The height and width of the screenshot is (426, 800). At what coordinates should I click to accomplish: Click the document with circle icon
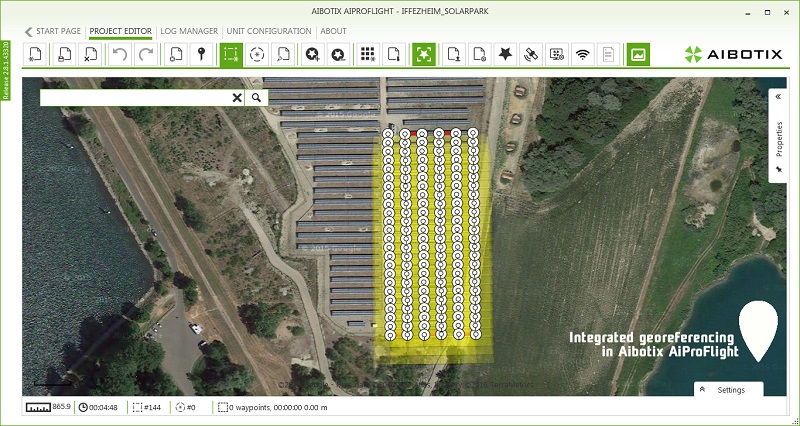[x=175, y=54]
